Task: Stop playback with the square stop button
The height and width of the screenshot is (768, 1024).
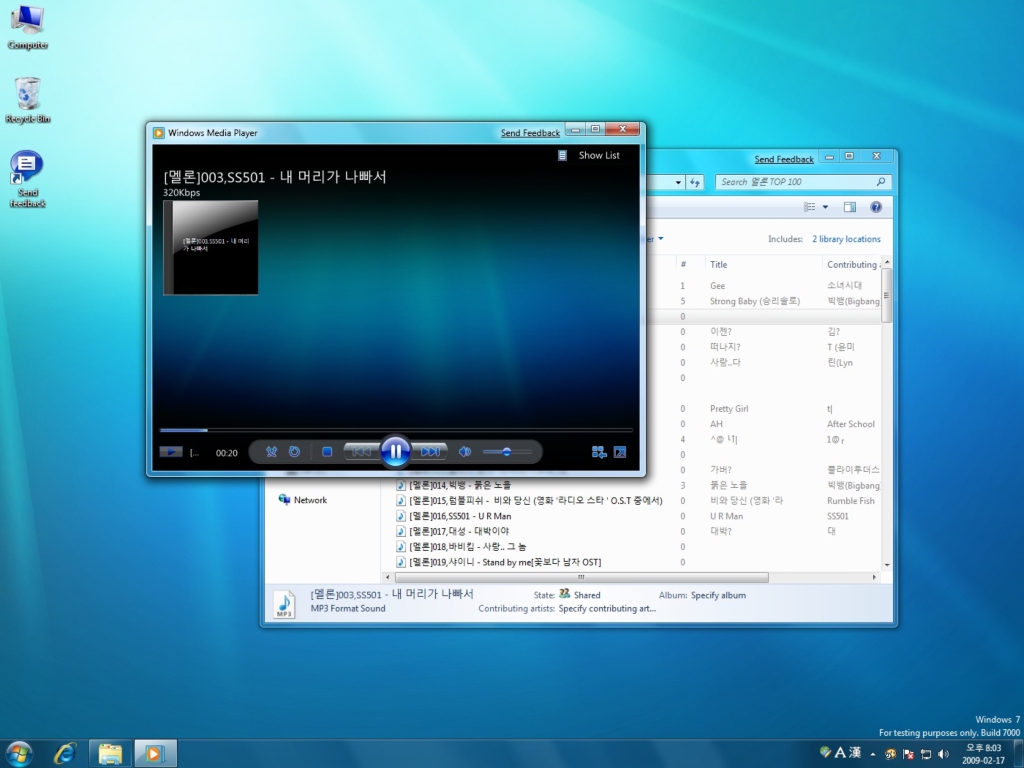Action: pos(327,451)
